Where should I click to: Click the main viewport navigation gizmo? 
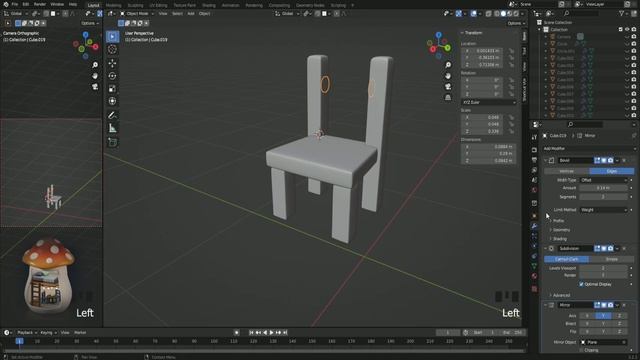439,45
